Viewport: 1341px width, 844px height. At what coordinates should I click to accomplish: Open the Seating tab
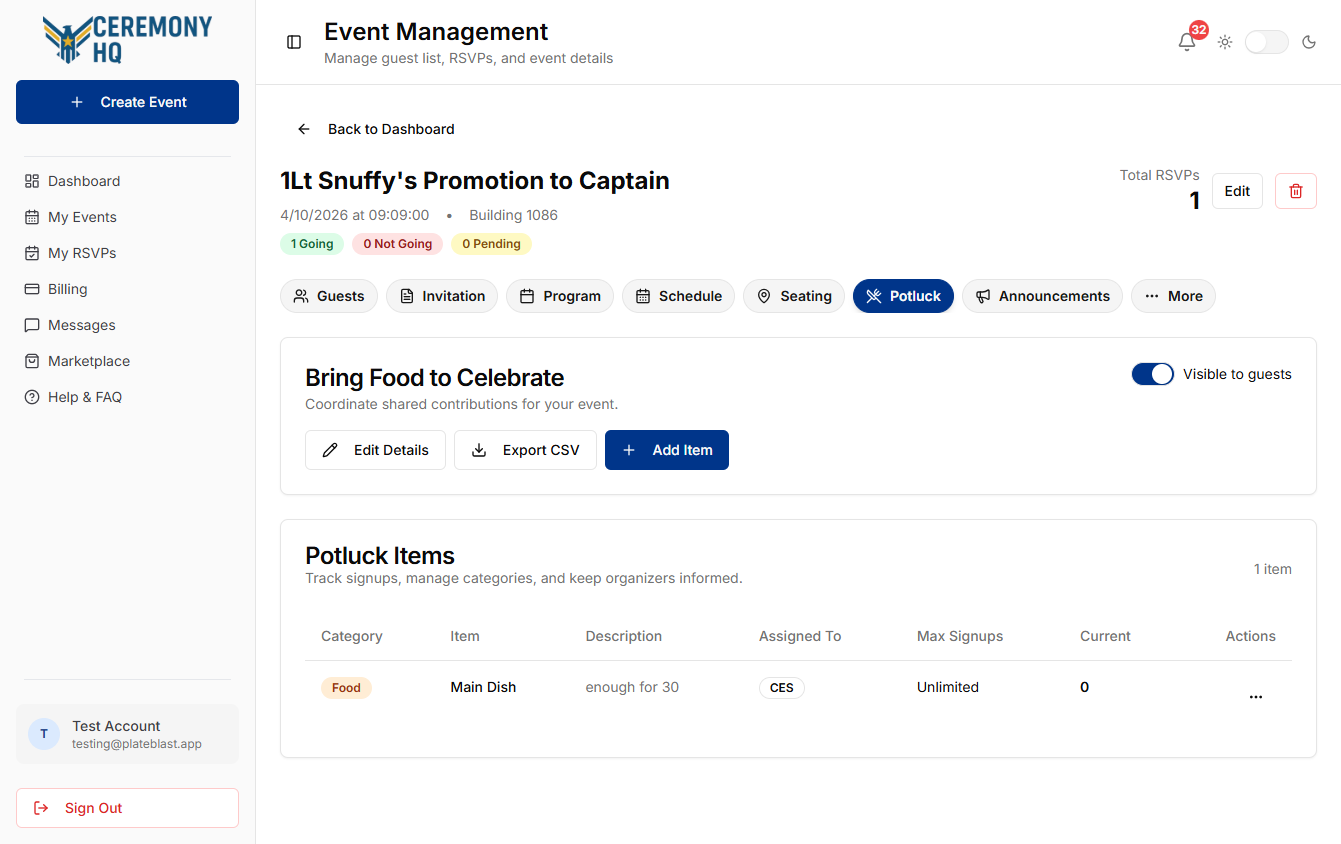click(794, 296)
